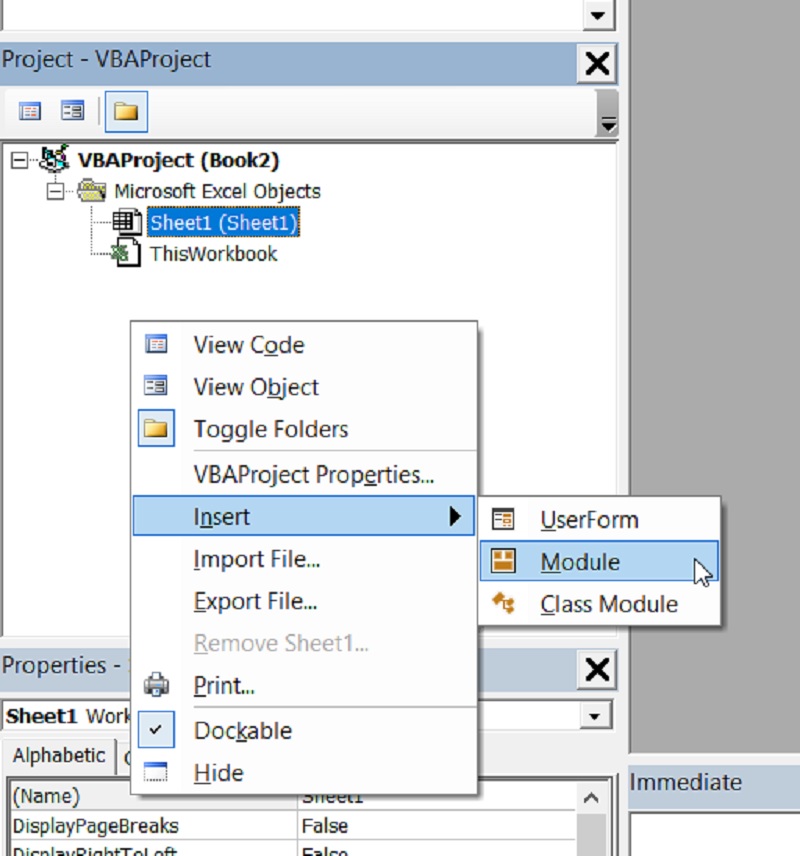The image size is (800, 856).
Task: Select ThisWorkbook in project tree
Action: (213, 254)
